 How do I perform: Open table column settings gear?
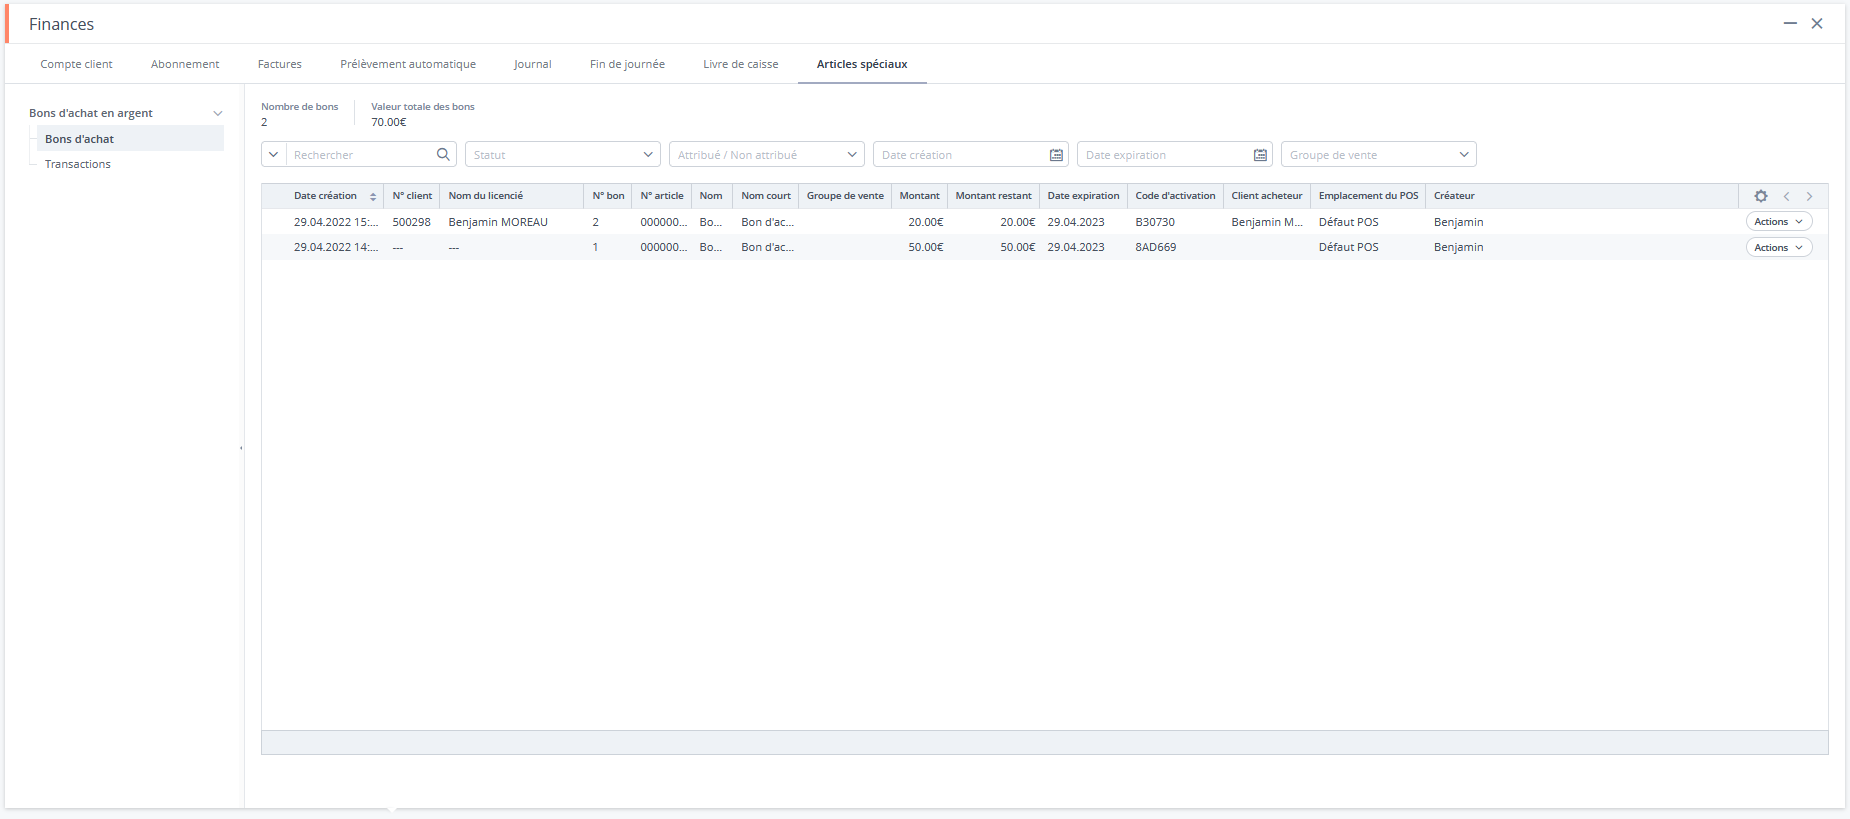(1761, 196)
